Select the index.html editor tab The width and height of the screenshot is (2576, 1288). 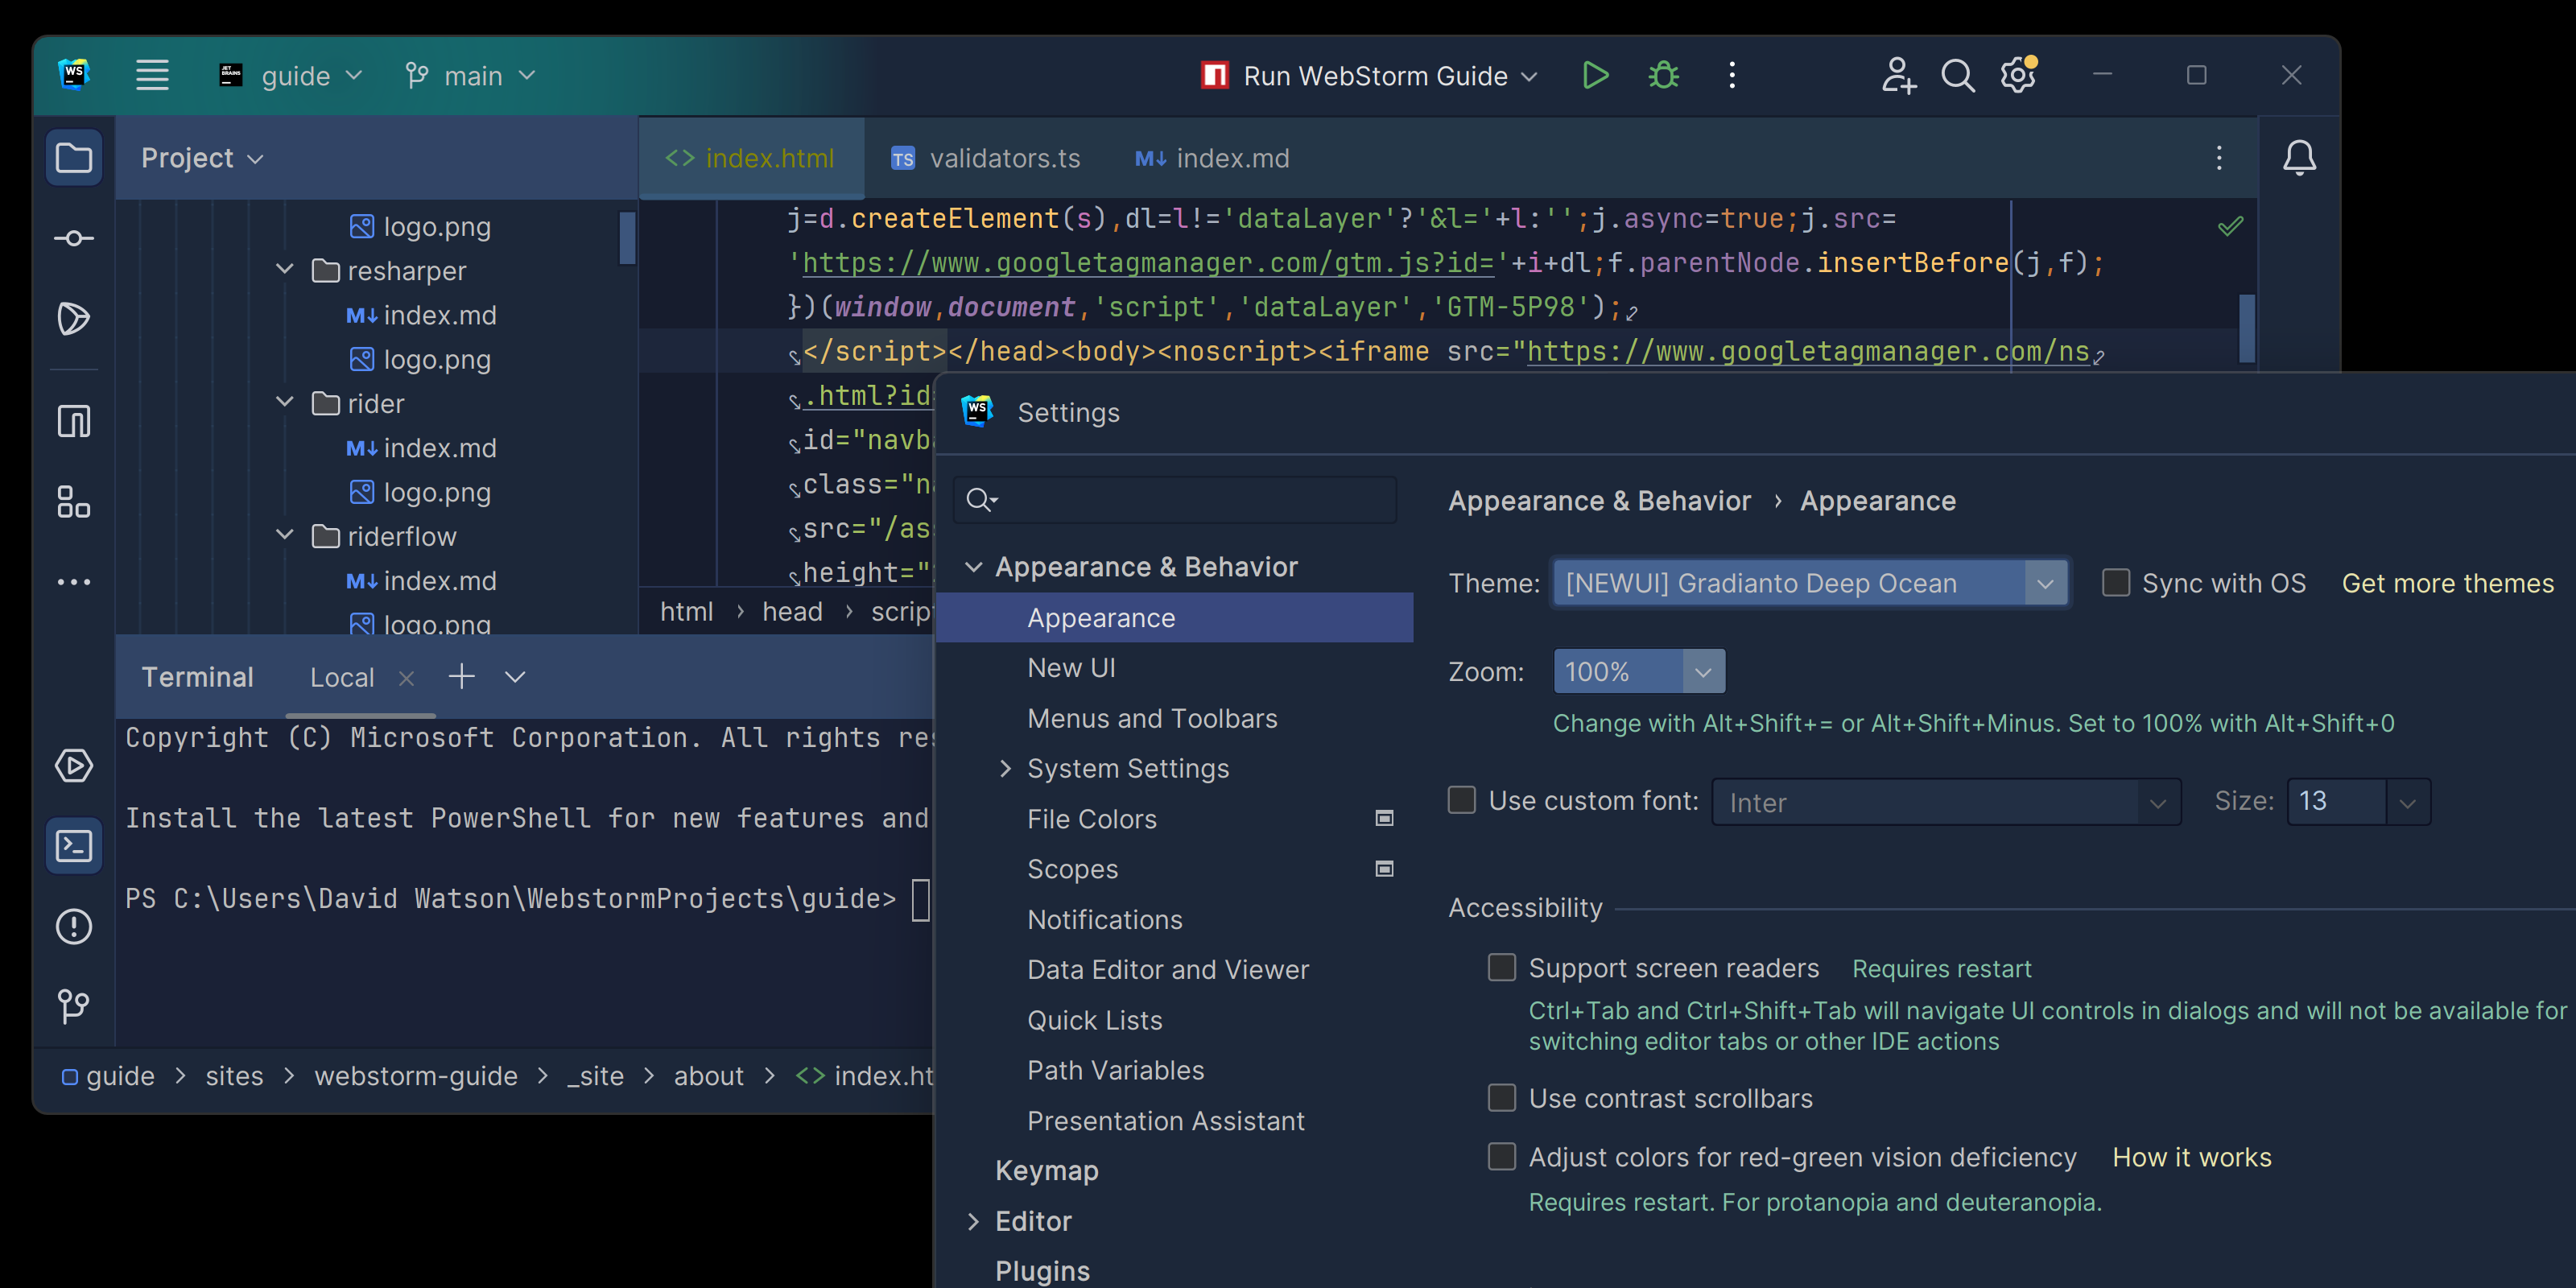[751, 158]
